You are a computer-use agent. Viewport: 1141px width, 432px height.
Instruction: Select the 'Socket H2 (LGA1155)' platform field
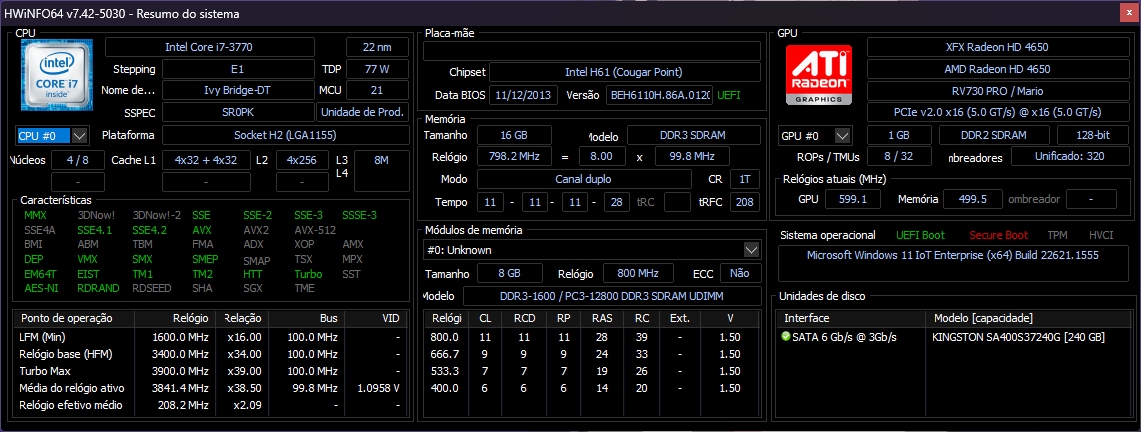coord(285,135)
